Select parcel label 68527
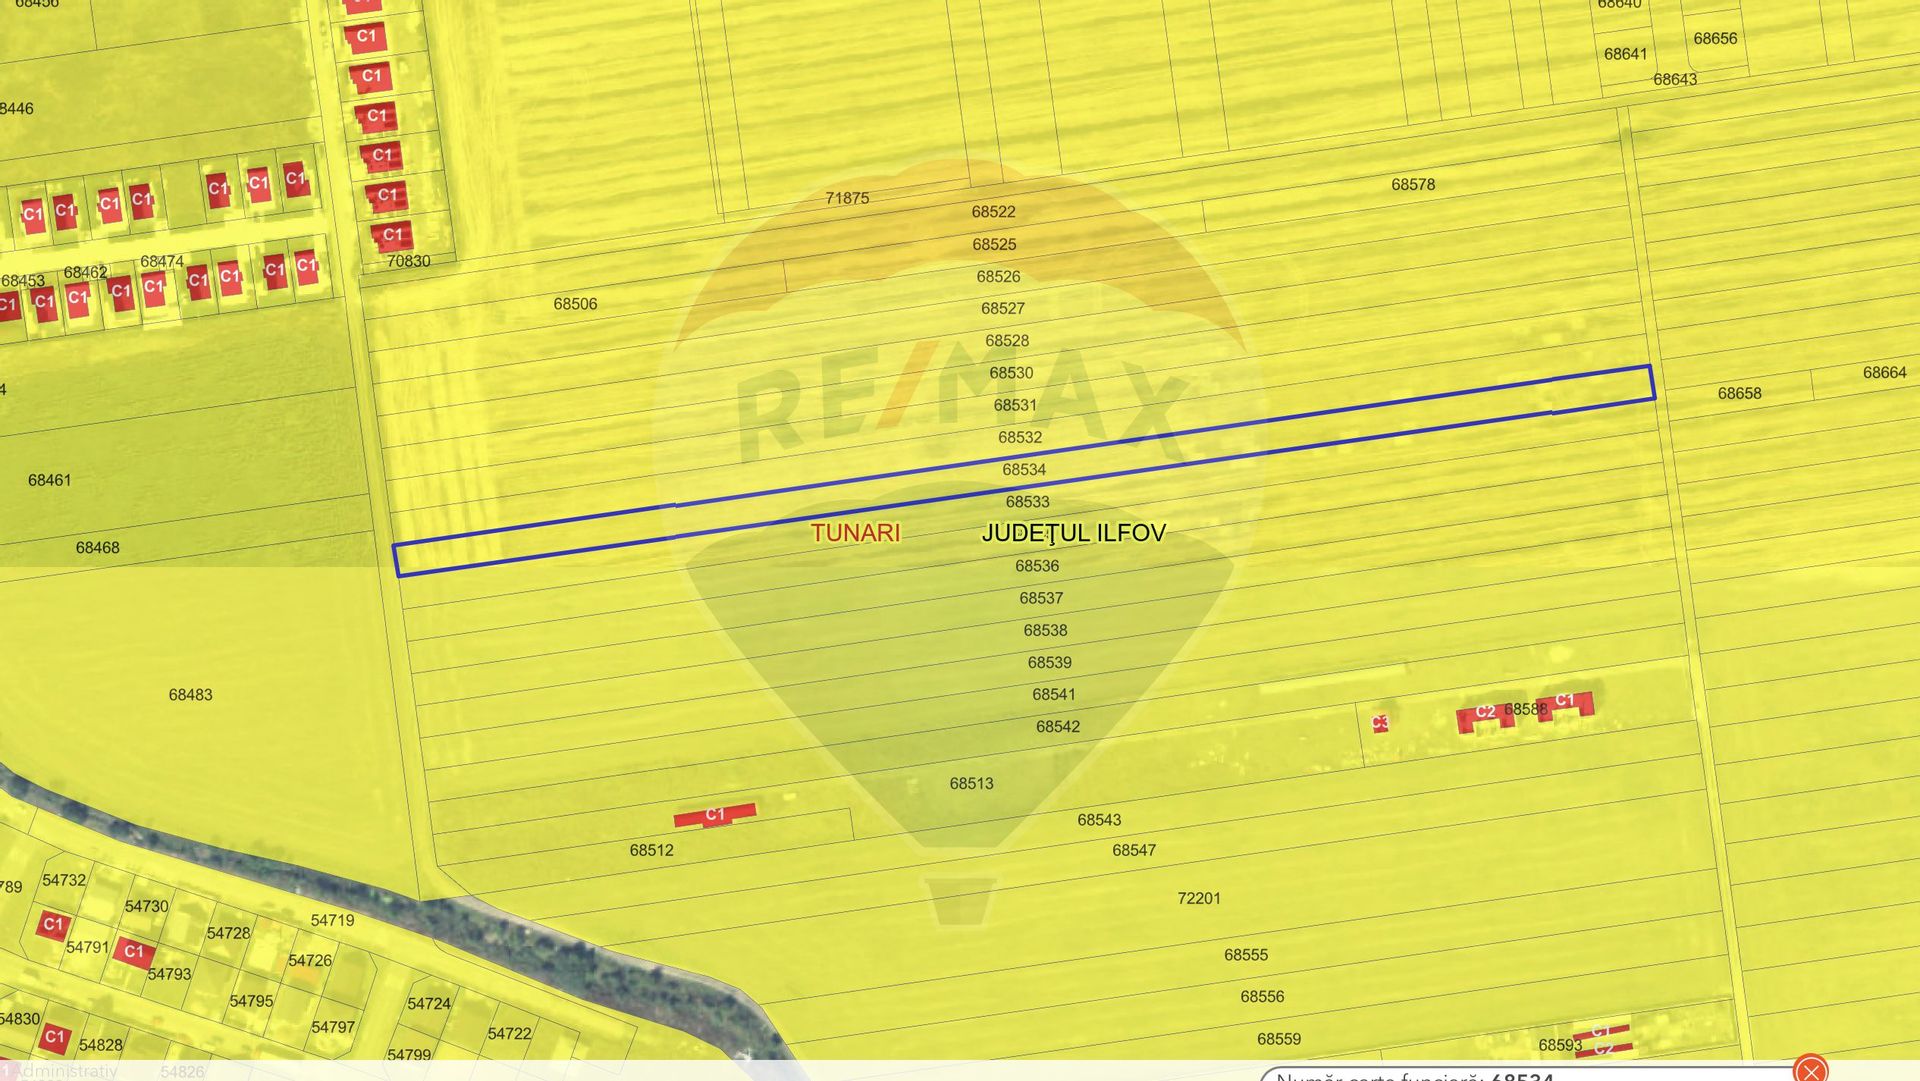 coord(1003,308)
